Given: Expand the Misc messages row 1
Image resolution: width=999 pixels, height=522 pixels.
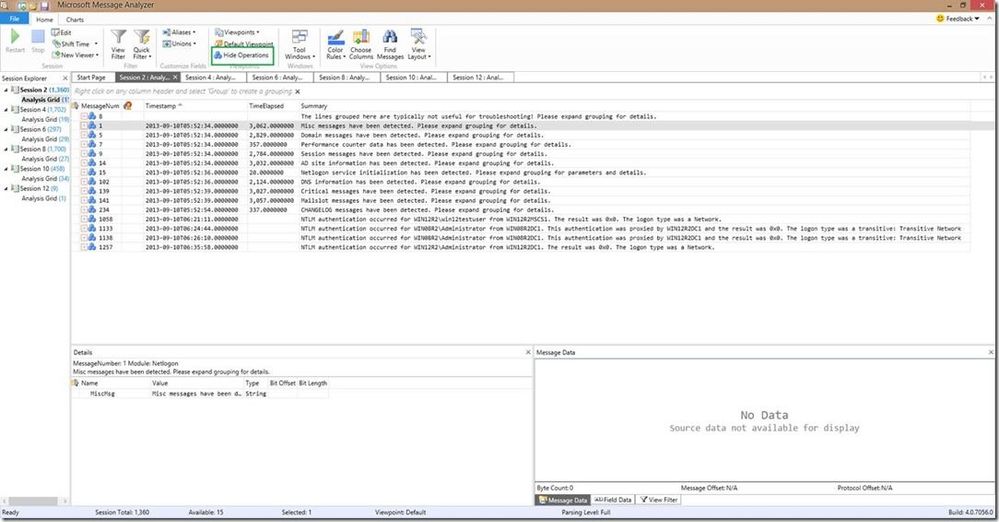Looking at the screenshot, I should coord(84,126).
